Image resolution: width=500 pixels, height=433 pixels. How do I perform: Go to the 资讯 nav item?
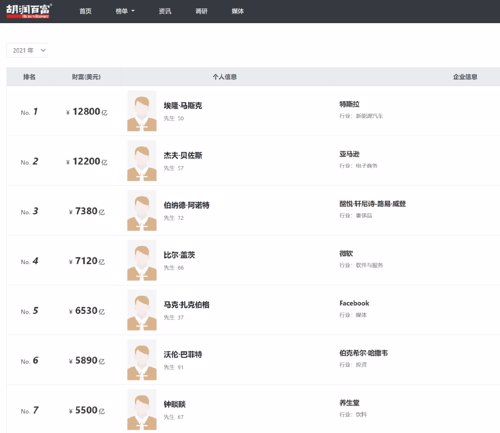pos(165,11)
